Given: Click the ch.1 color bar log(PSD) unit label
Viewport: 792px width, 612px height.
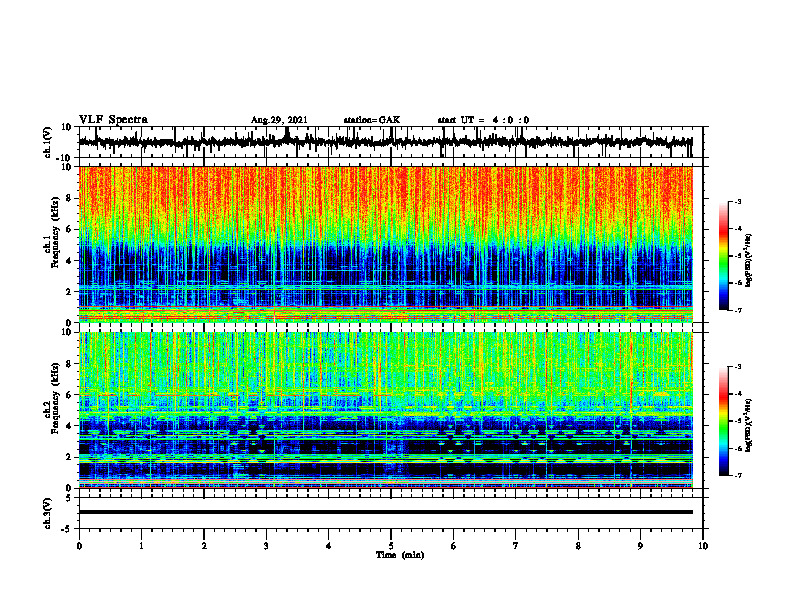Looking at the screenshot, I should pyautogui.click(x=749, y=261).
